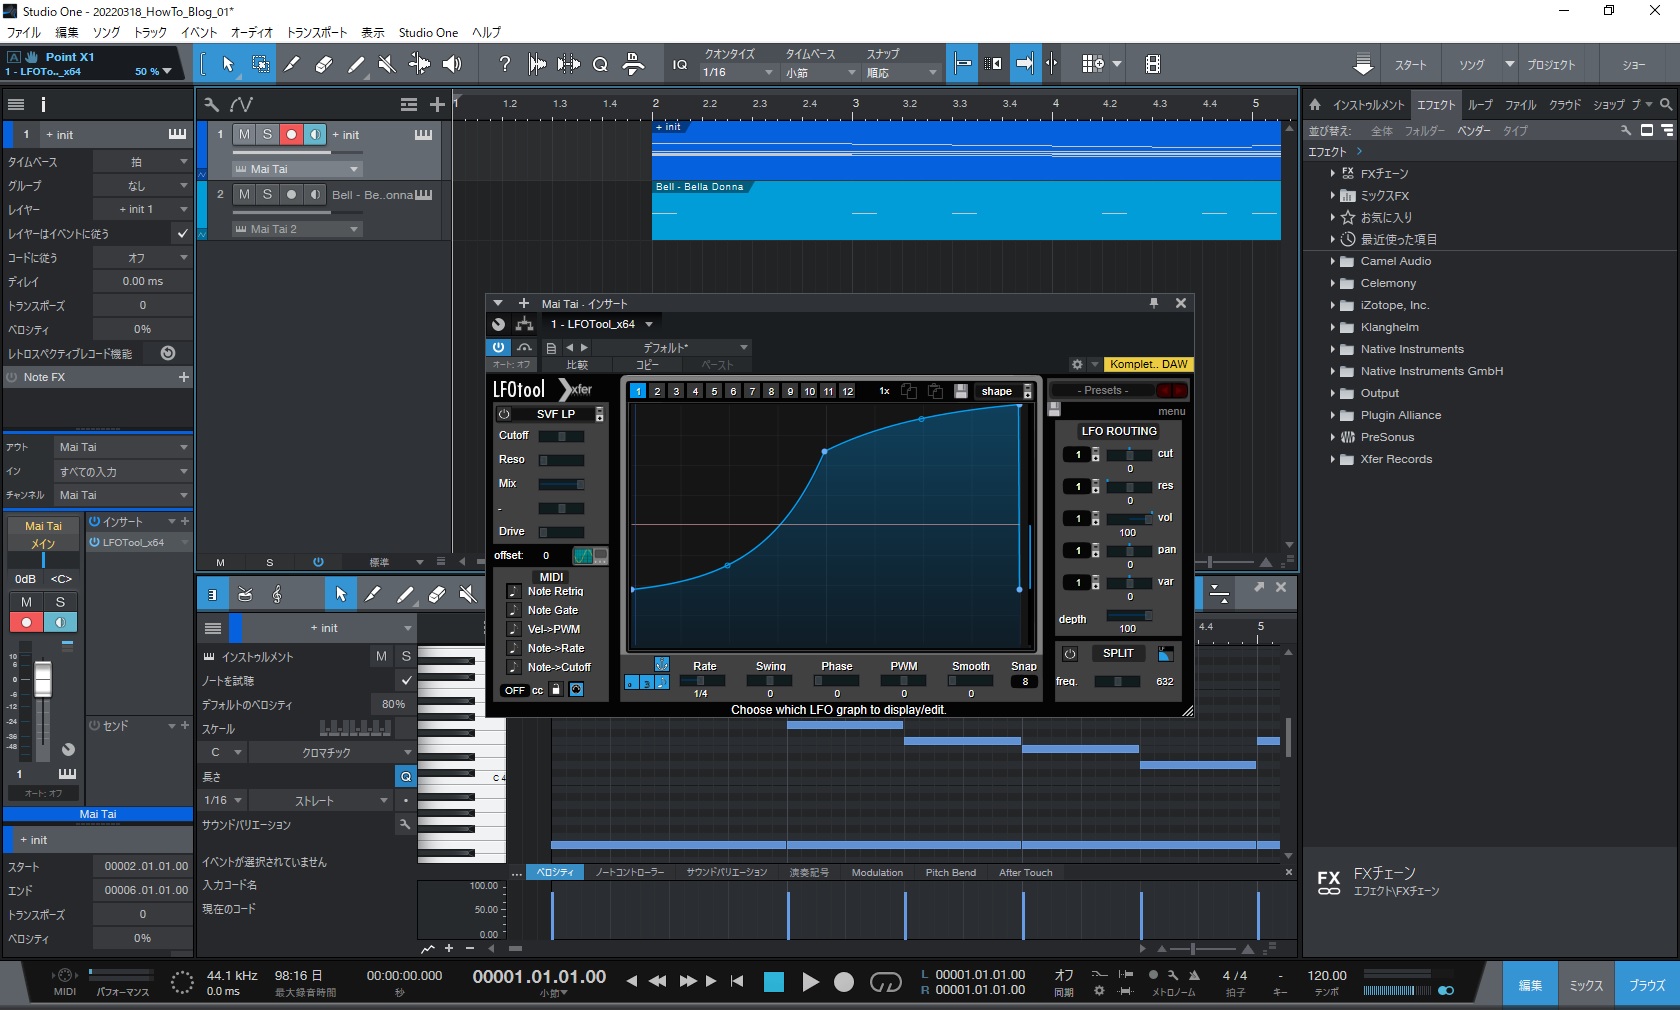1680x1010 pixels.
Task: Select the Mute tool in main toolbar
Action: point(387,64)
